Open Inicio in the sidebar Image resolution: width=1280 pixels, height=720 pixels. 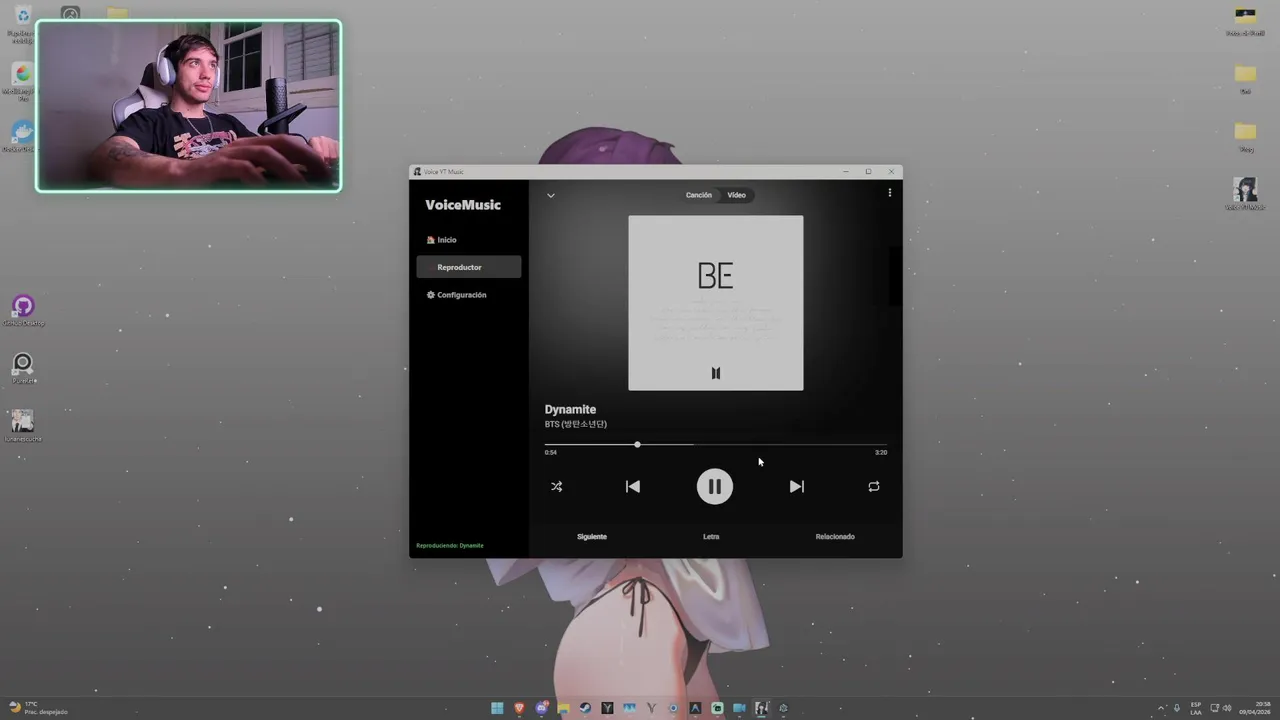(x=468, y=240)
